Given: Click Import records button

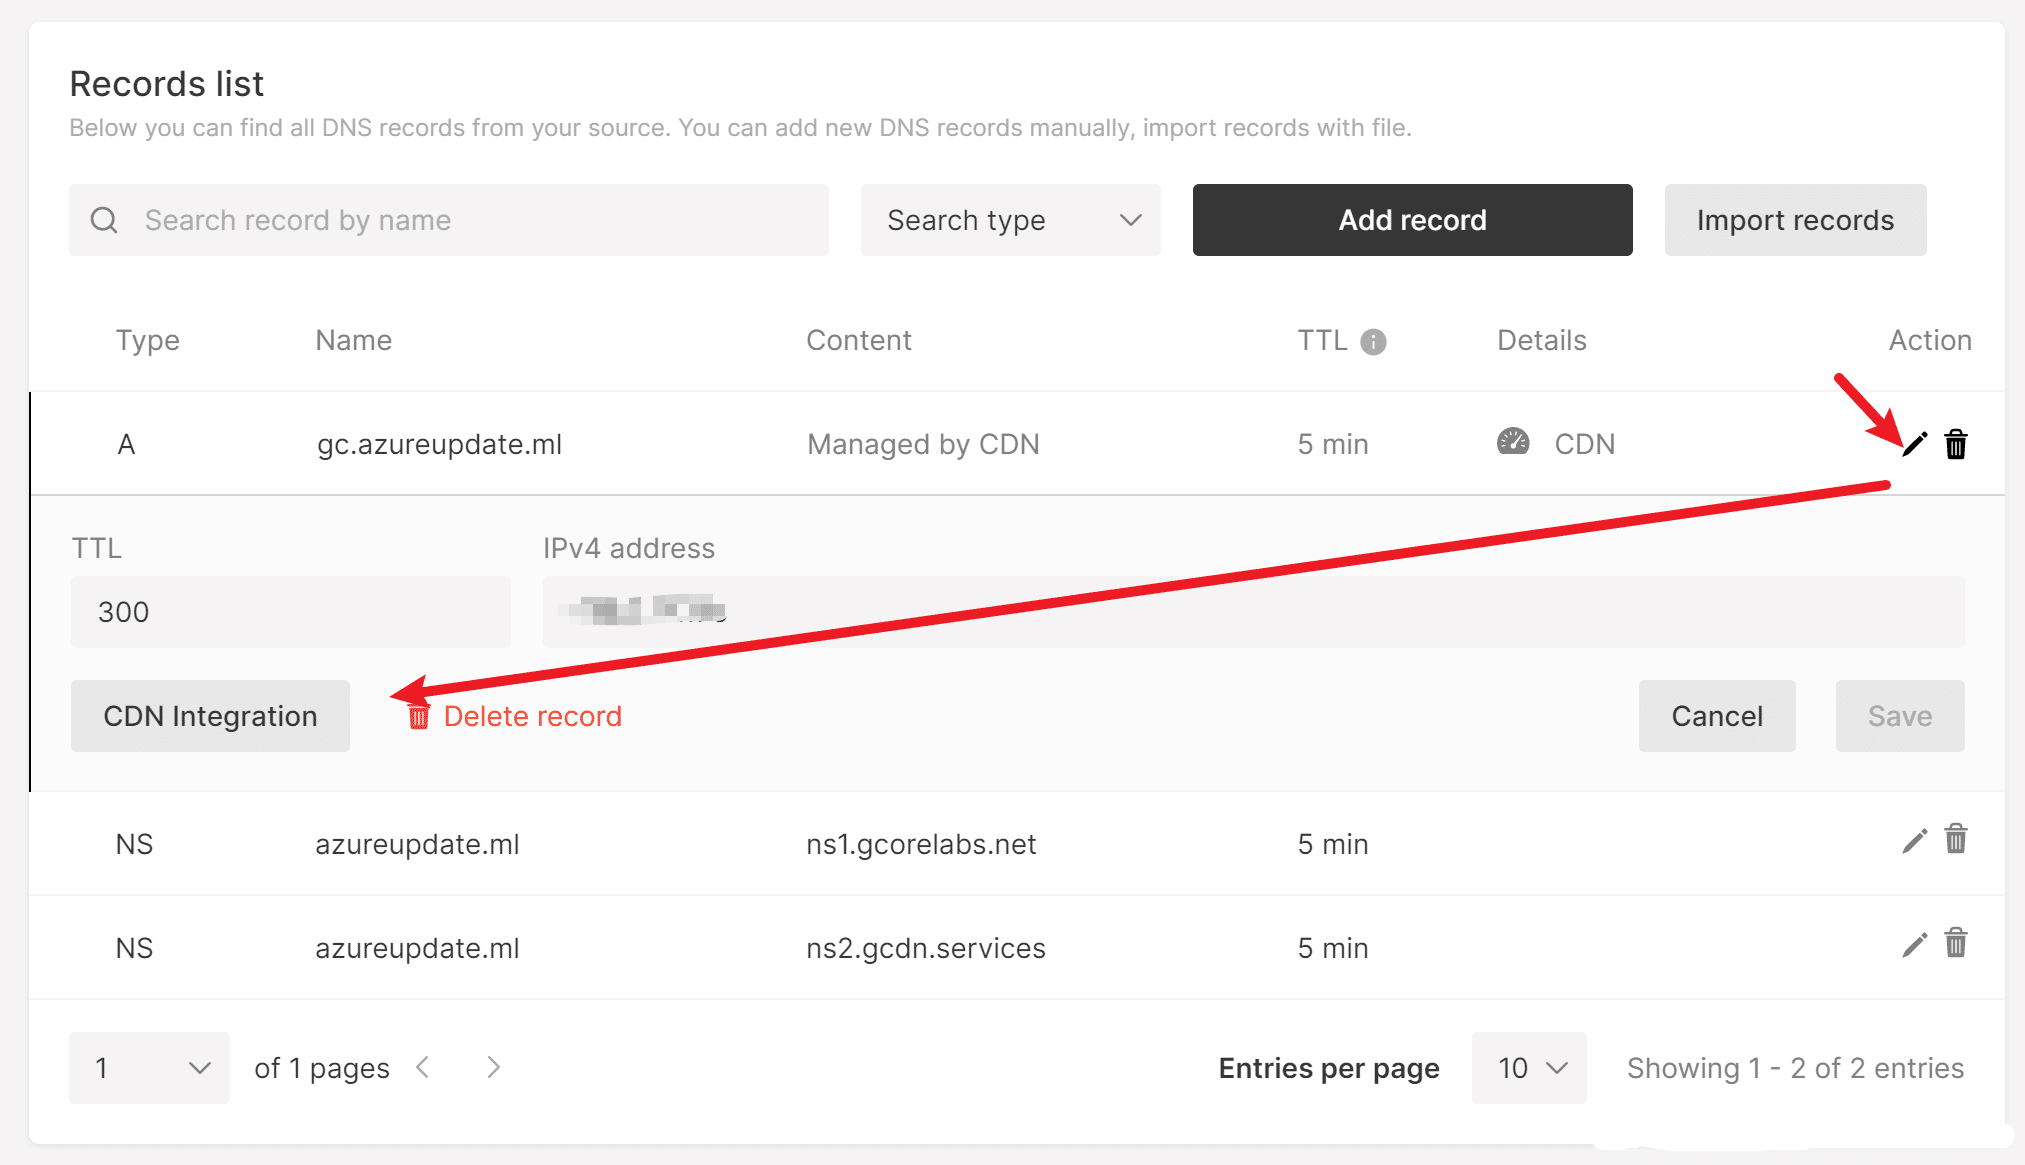Looking at the screenshot, I should click(1795, 220).
